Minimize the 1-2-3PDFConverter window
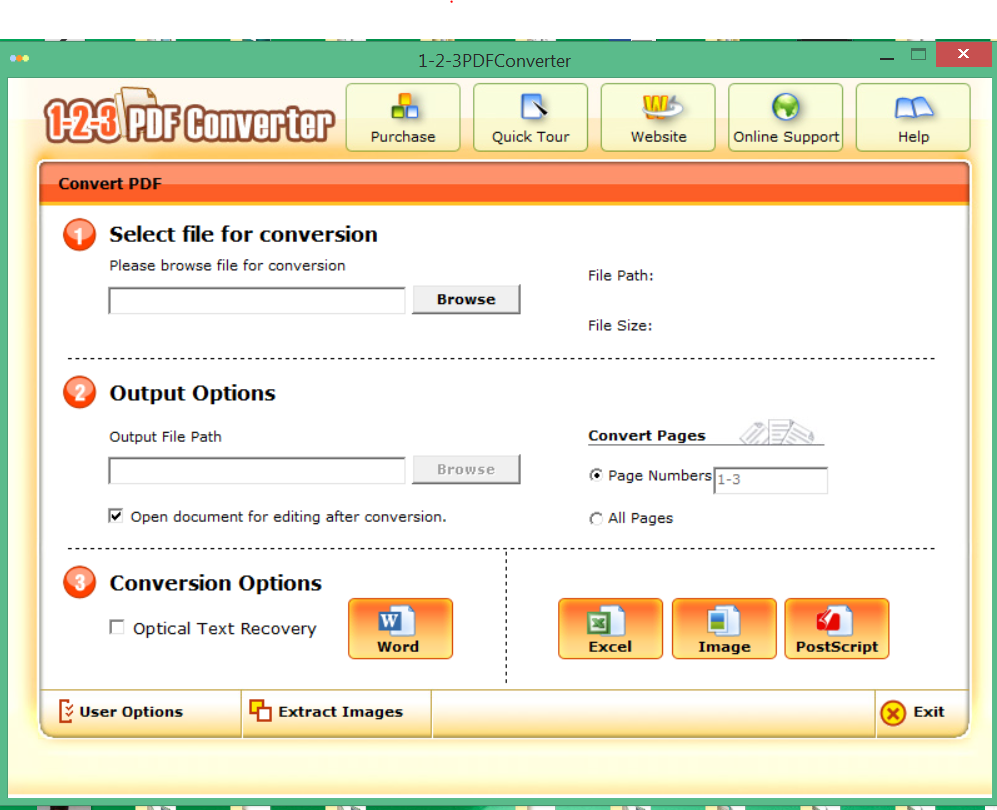 [x=887, y=58]
